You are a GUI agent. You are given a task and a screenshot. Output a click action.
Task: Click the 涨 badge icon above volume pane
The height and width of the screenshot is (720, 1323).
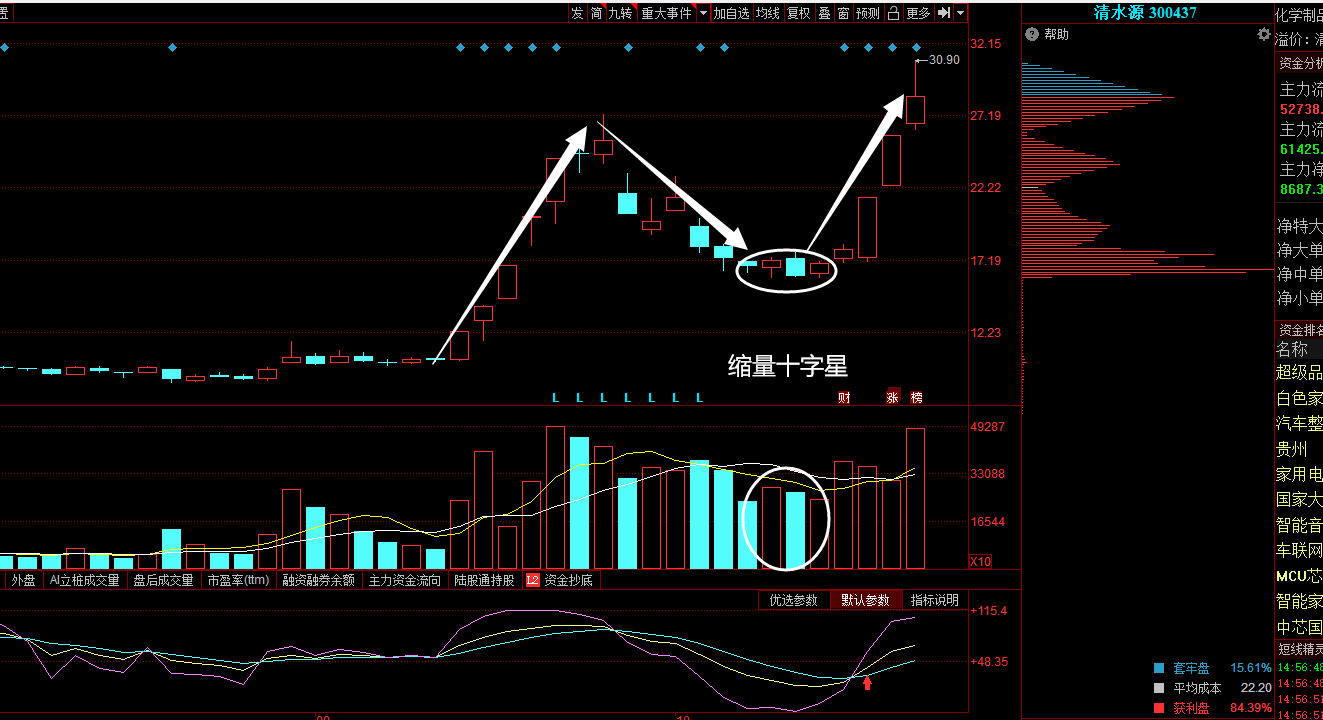tap(892, 397)
